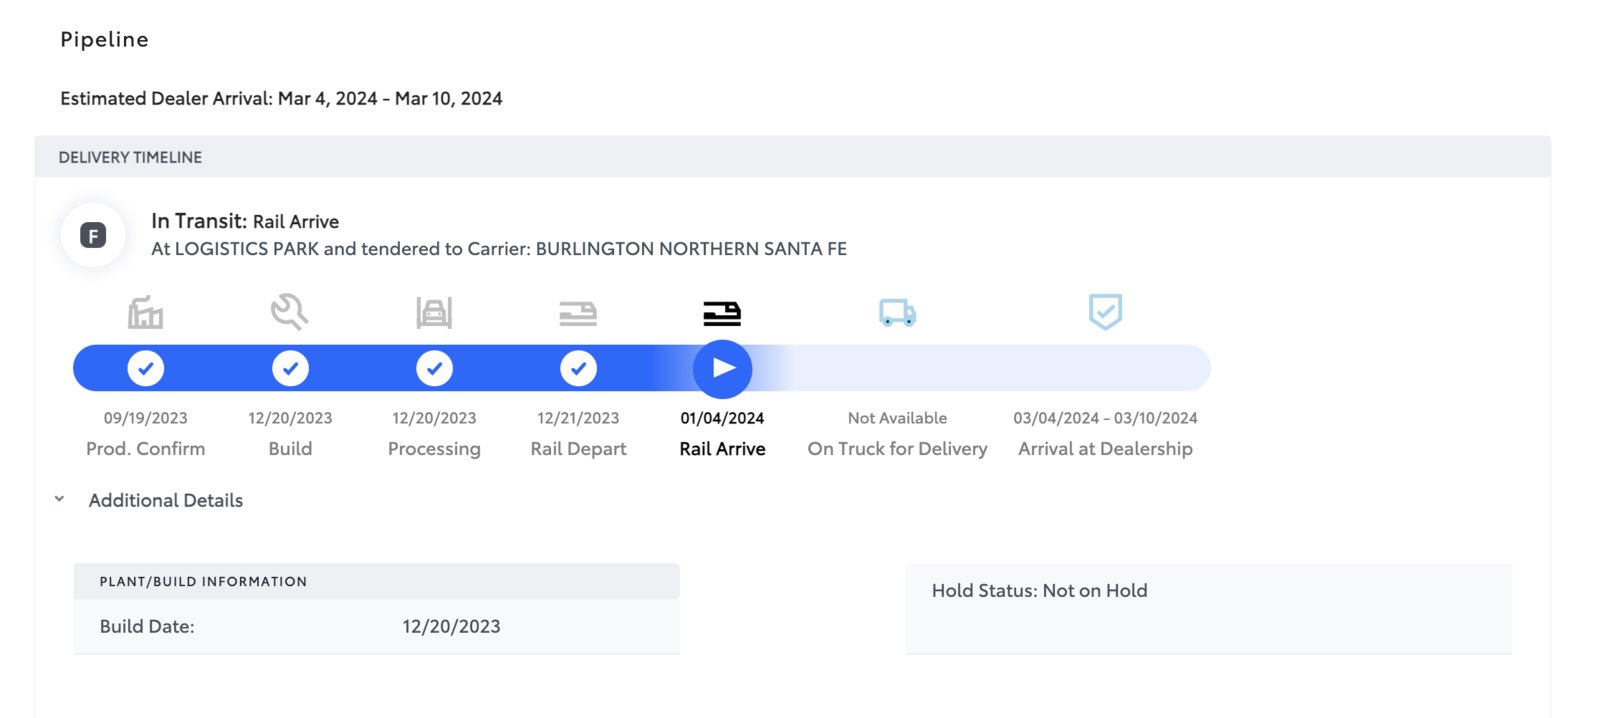
Task: Click the shield checkmark dealership arrival icon
Action: pos(1105,312)
